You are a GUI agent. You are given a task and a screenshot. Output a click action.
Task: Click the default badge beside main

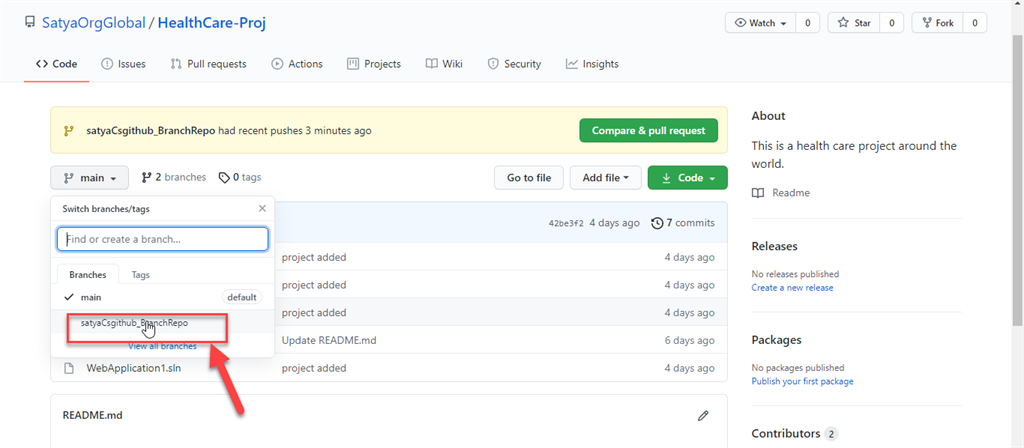tap(242, 297)
